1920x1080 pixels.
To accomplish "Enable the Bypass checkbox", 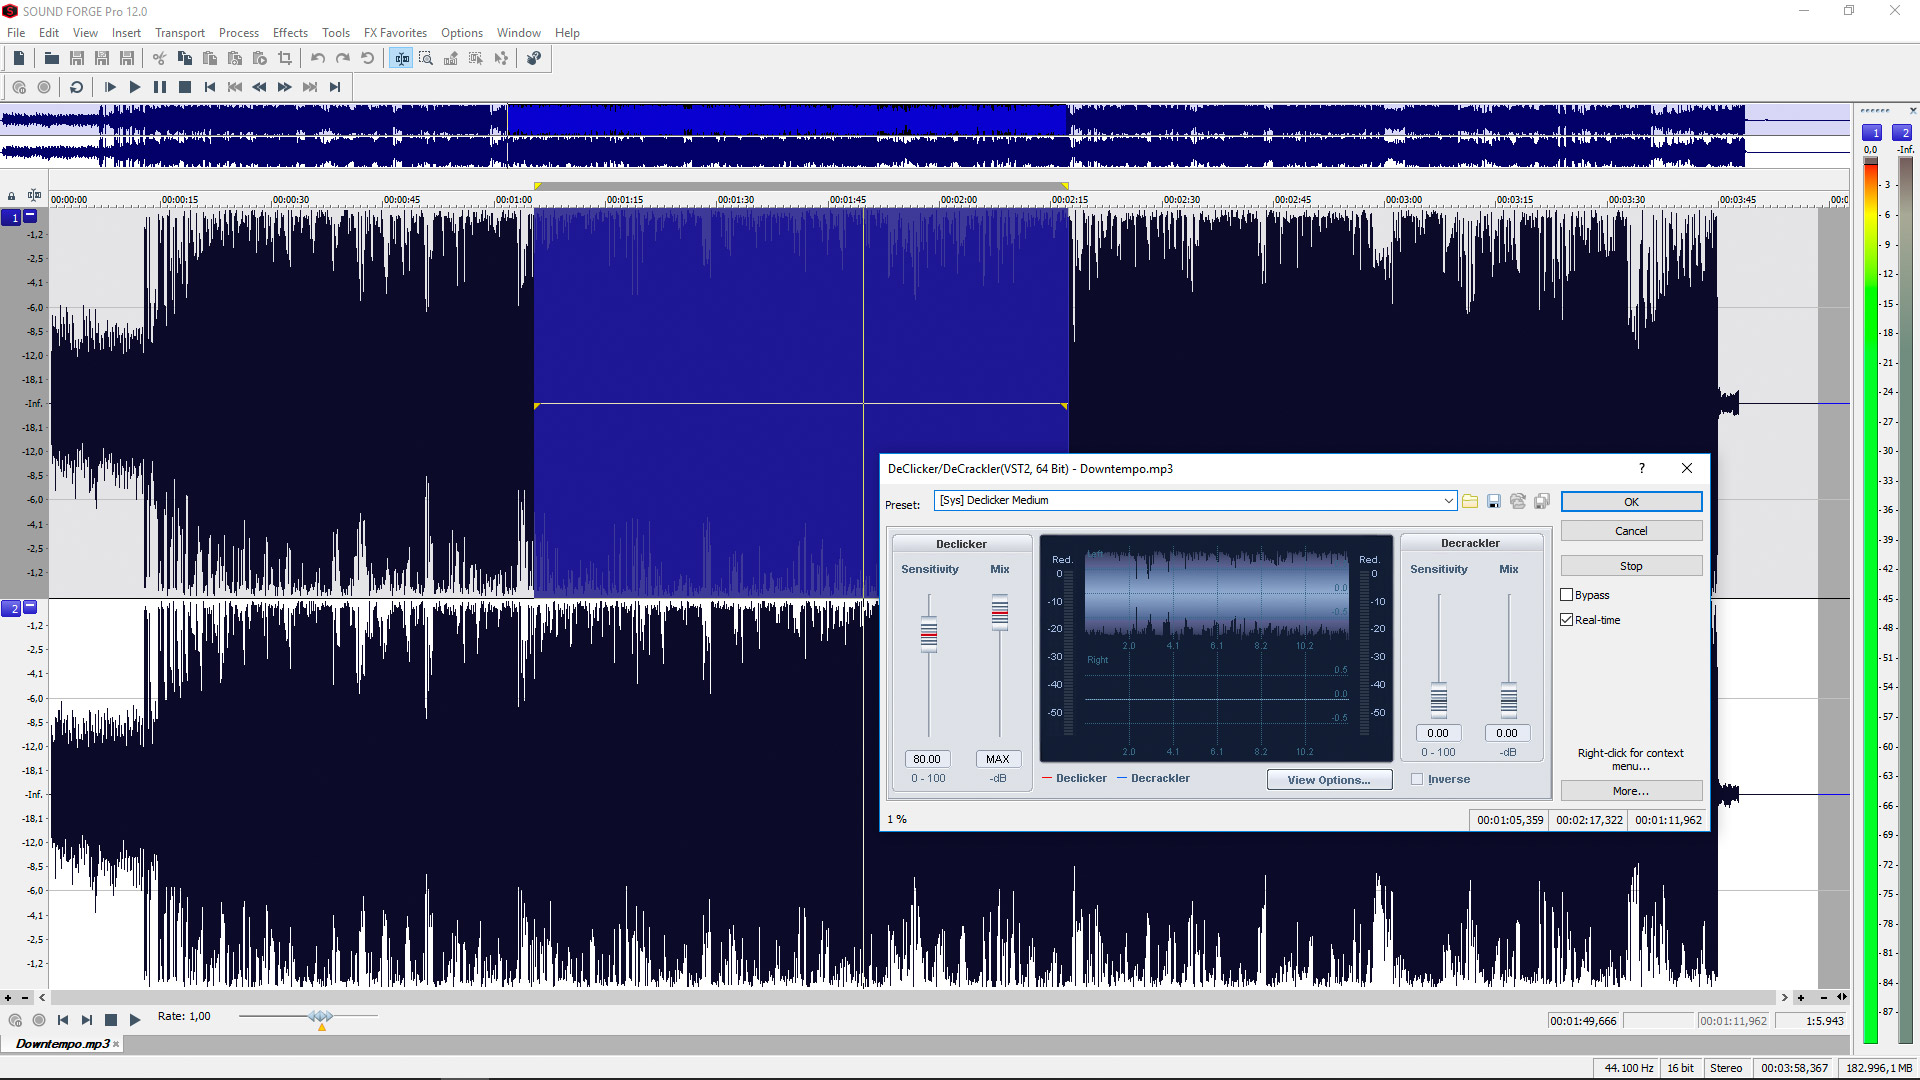I will 1566,594.
